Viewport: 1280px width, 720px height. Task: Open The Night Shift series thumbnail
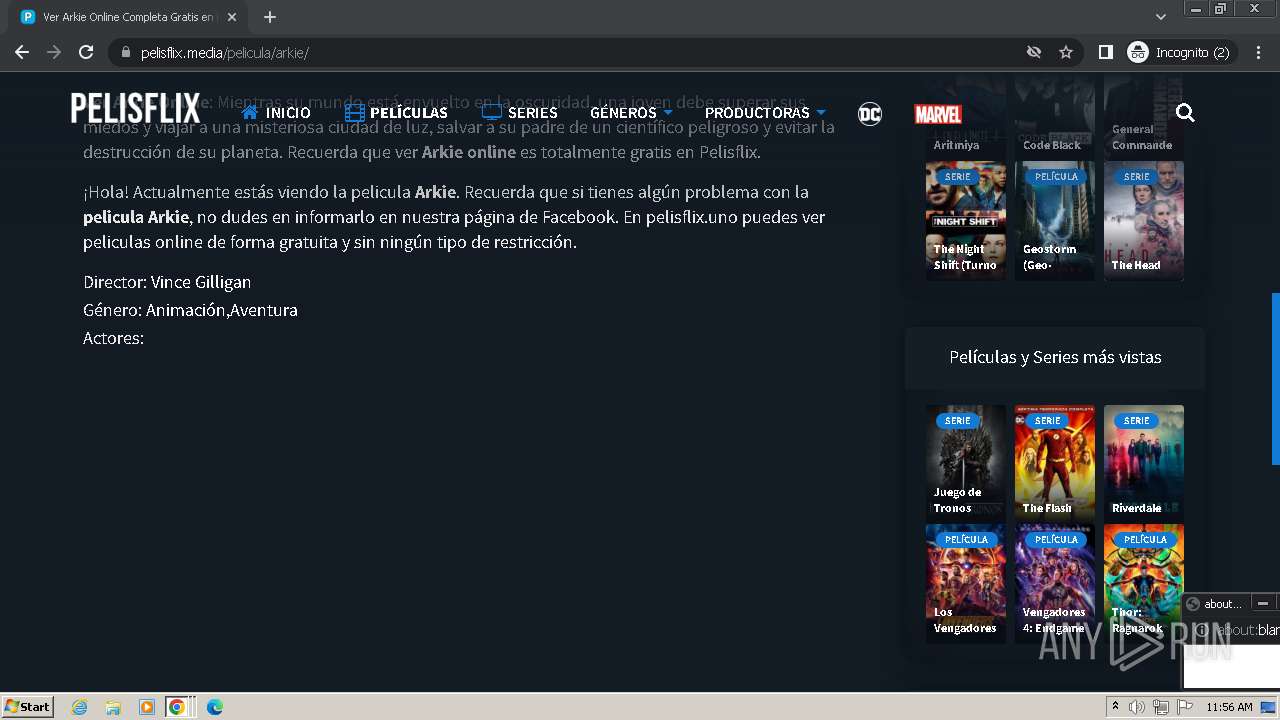(965, 221)
